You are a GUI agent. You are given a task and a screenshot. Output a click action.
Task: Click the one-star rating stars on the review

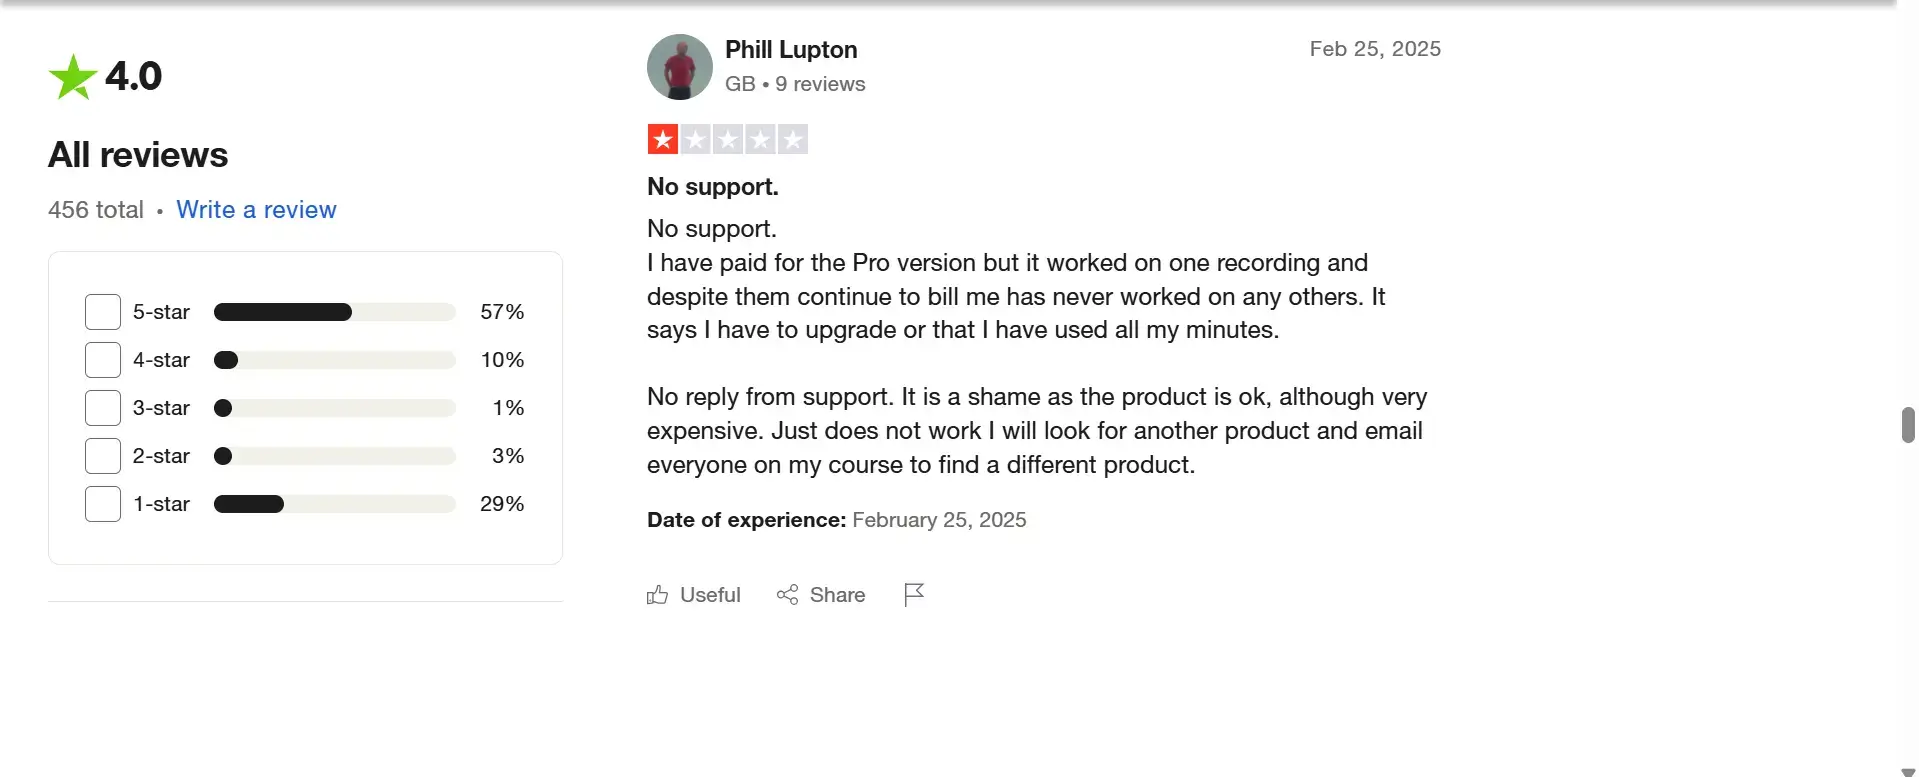[x=727, y=139]
